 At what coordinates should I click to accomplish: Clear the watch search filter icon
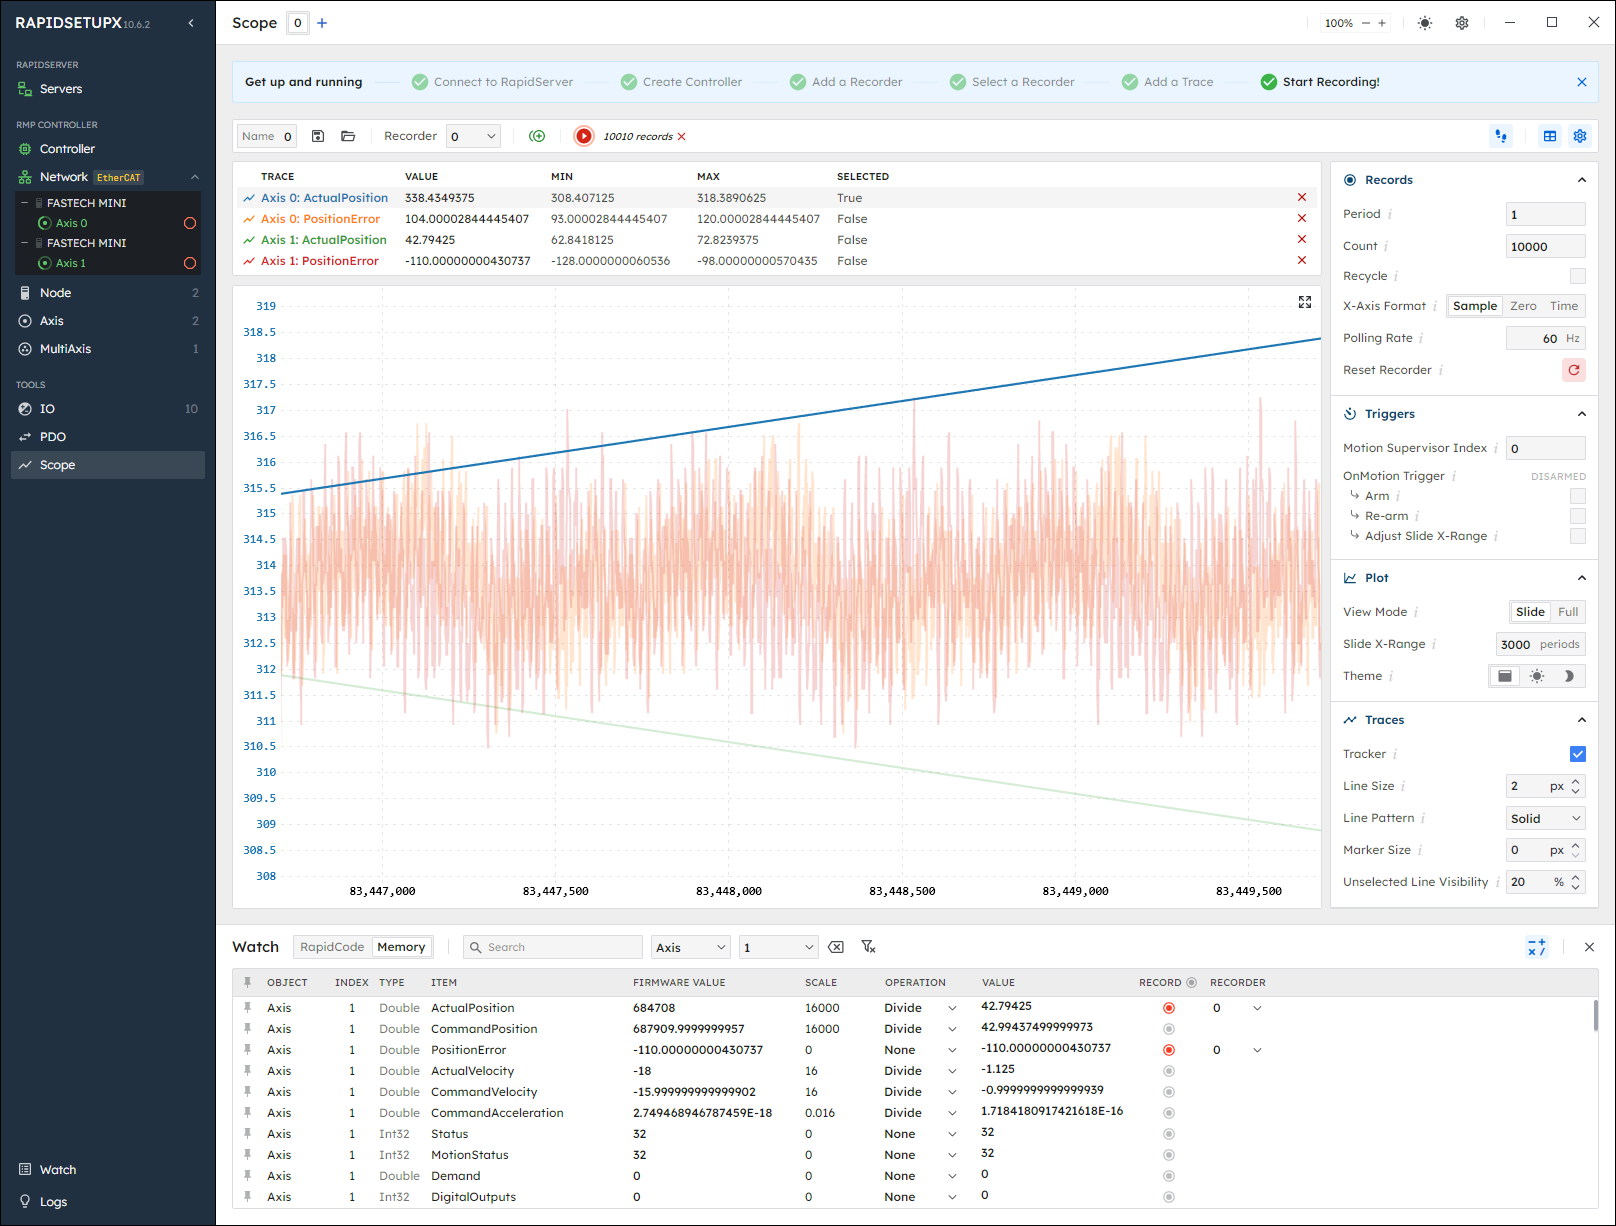click(836, 947)
